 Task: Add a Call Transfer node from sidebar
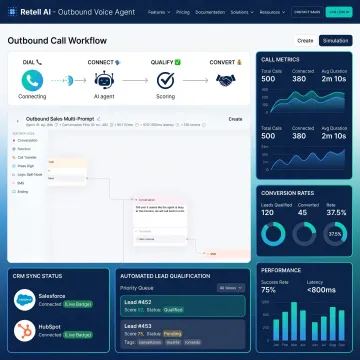pos(24,157)
